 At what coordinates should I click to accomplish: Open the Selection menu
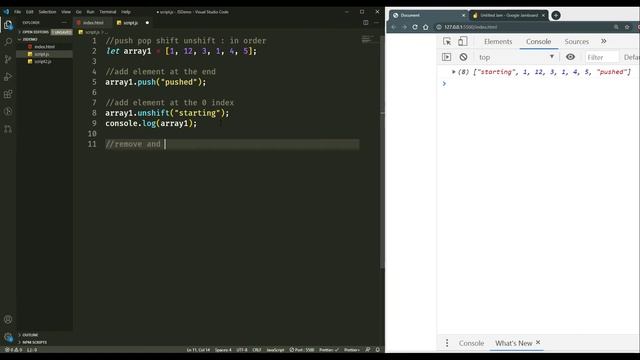tap(47, 12)
